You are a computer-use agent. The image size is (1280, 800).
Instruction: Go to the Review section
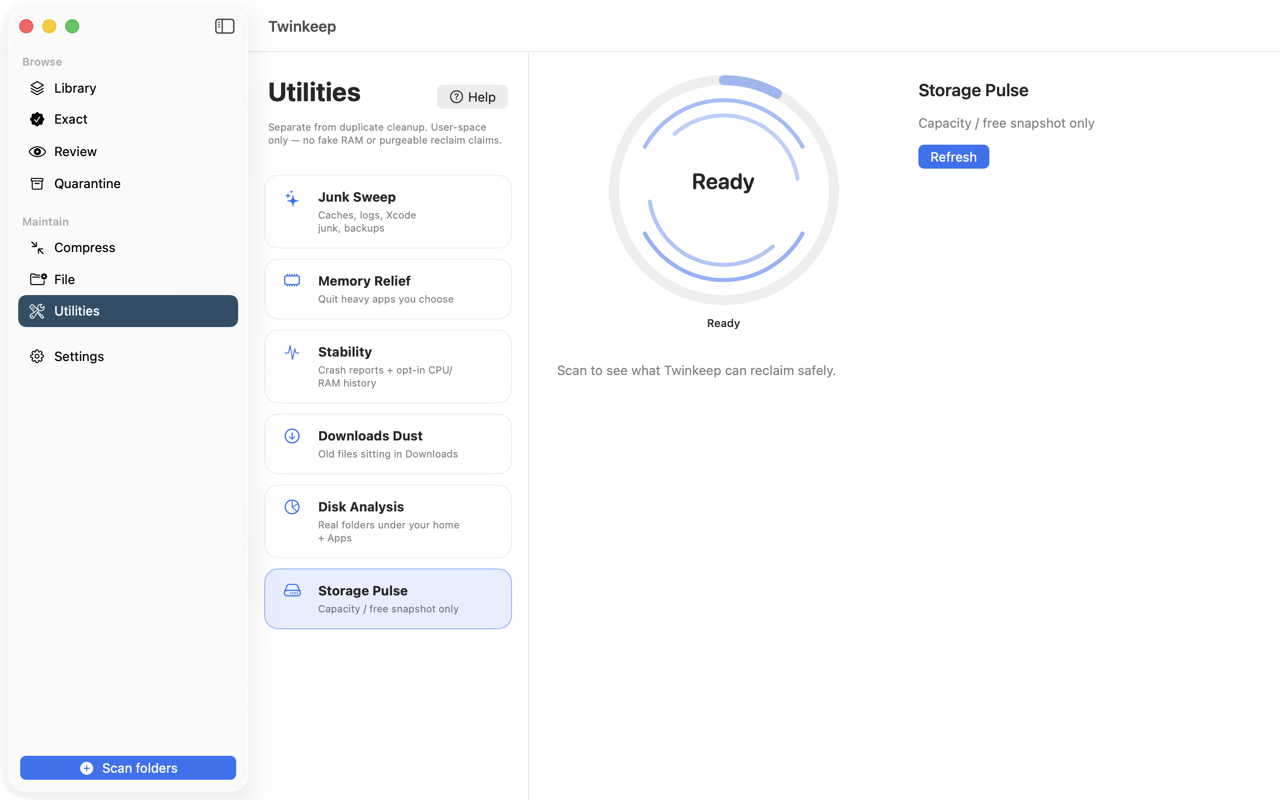(128, 152)
